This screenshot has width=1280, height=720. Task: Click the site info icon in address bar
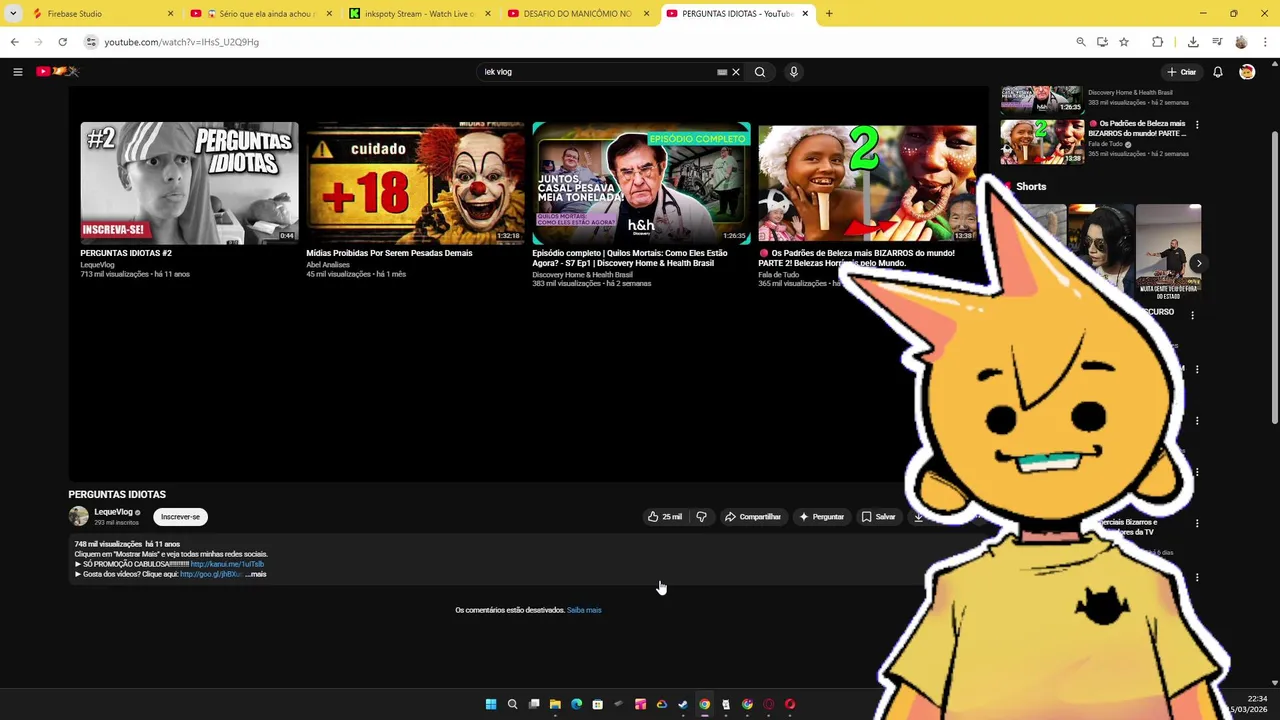tap(91, 42)
